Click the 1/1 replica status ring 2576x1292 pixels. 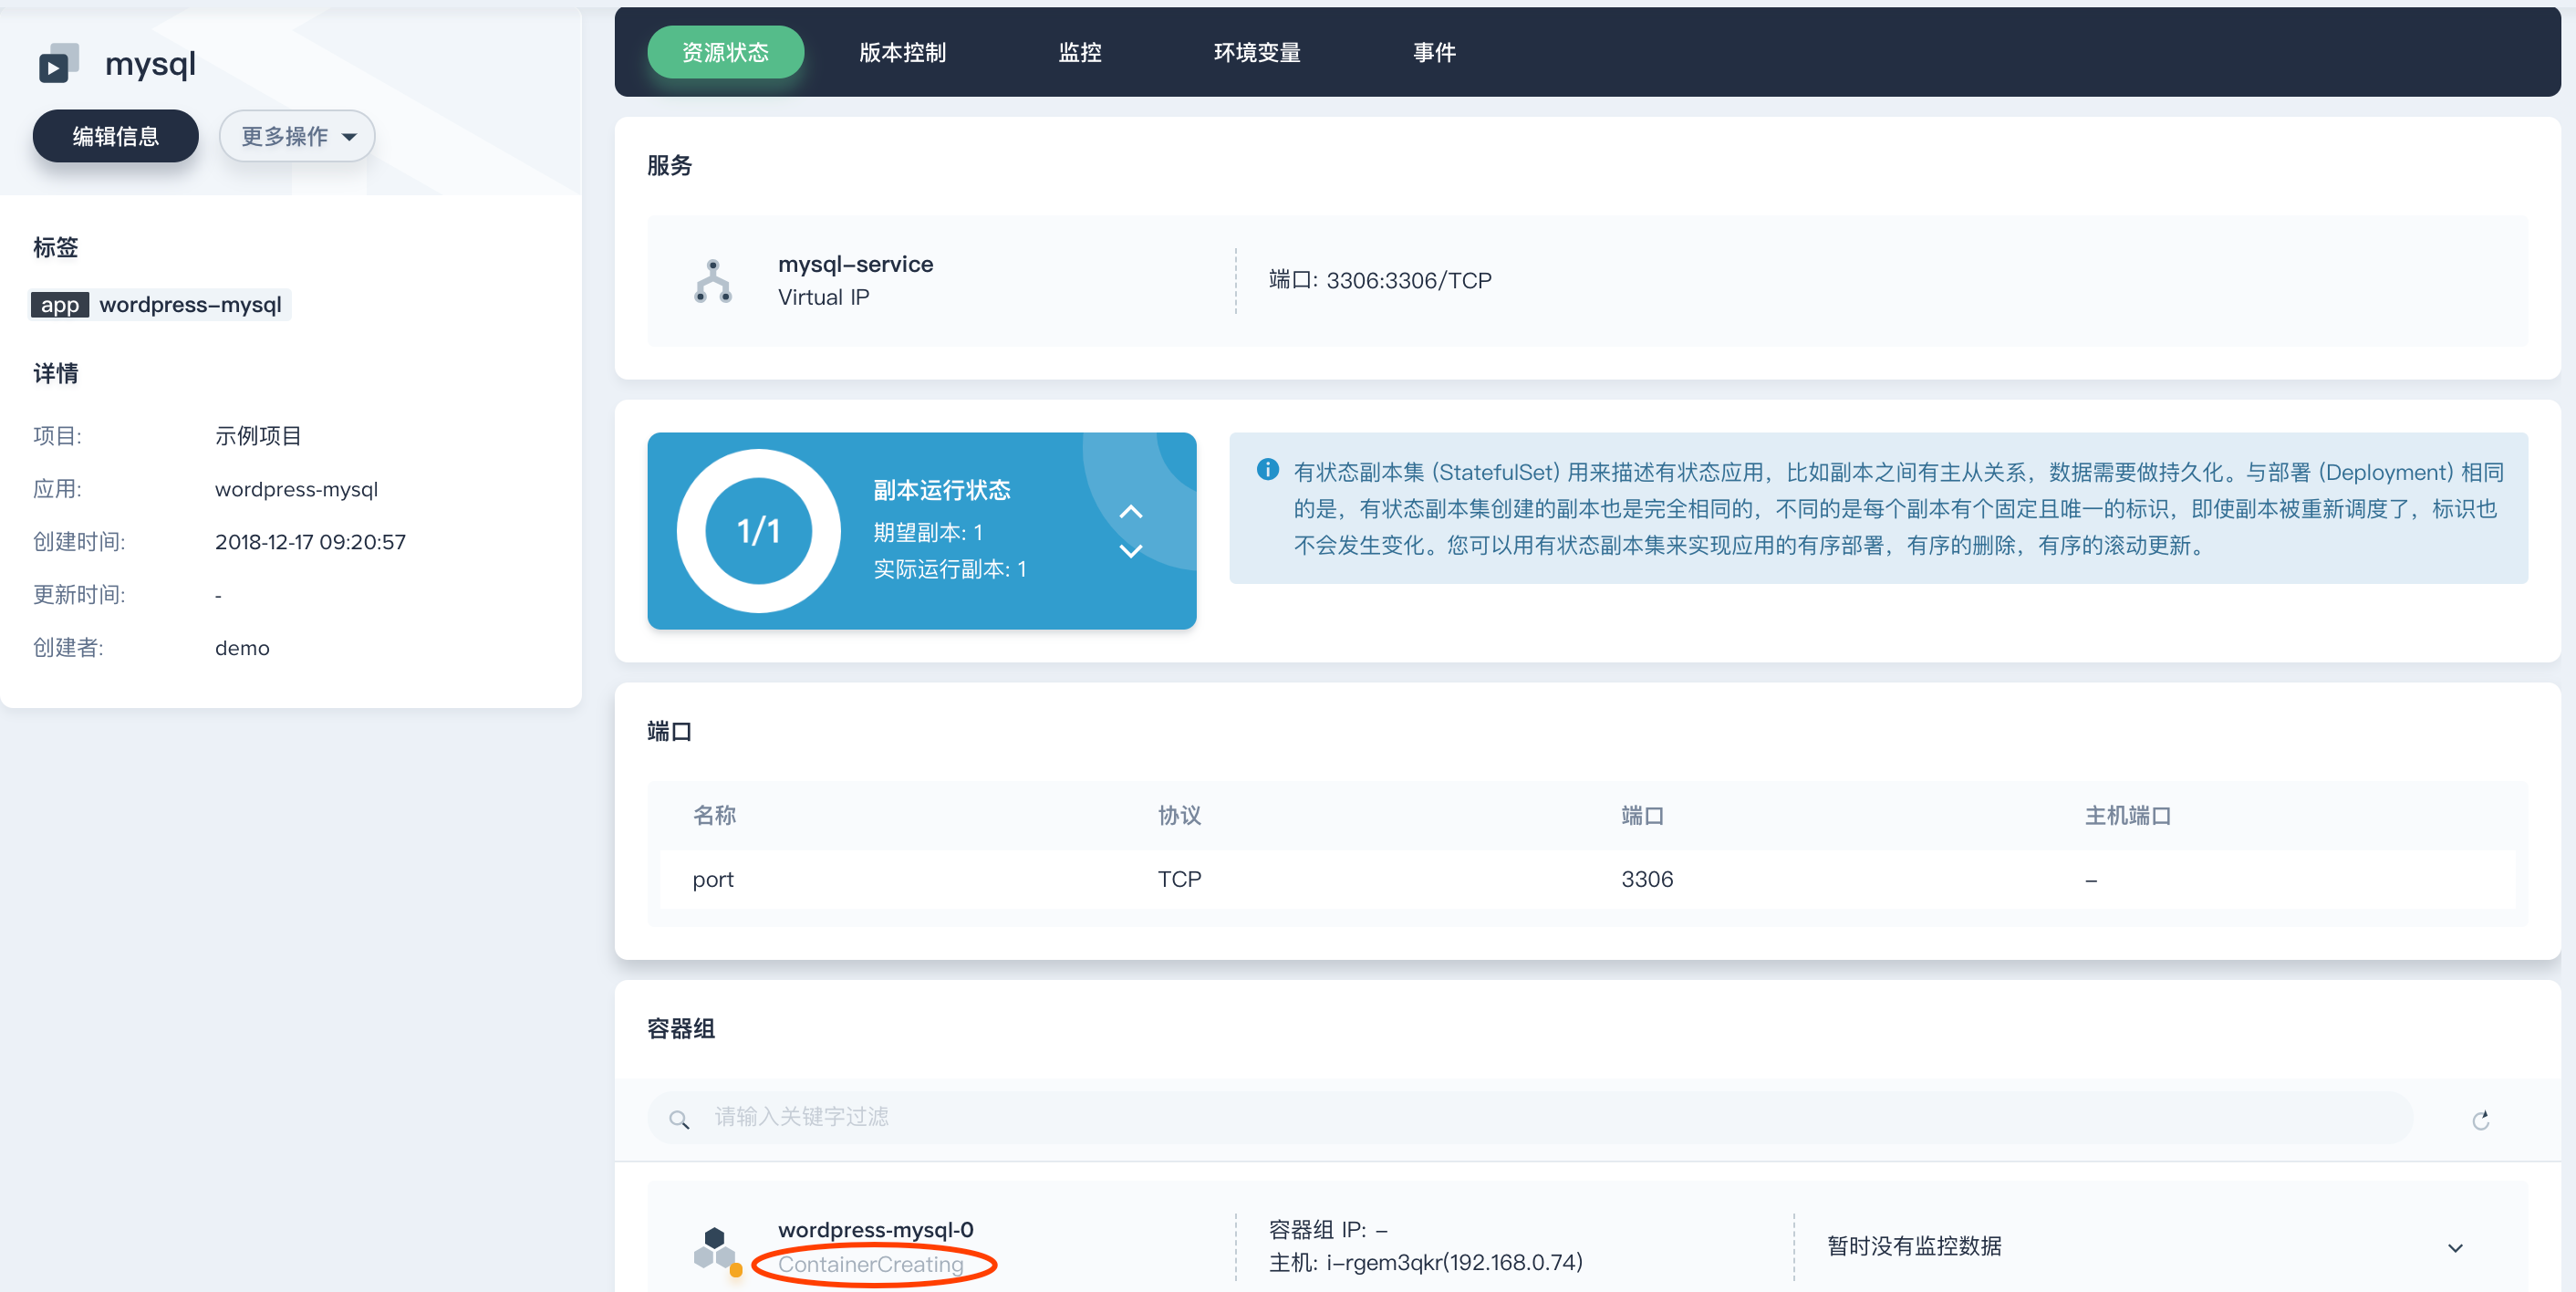point(758,531)
